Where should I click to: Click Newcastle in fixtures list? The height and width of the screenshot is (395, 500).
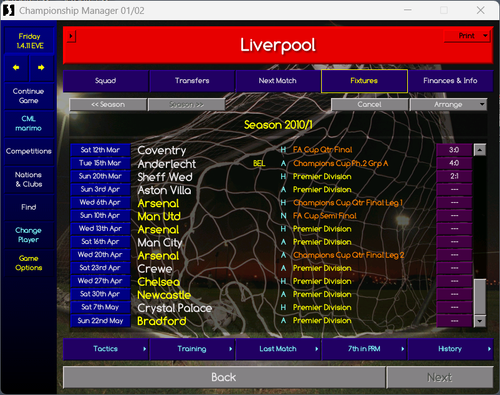tap(164, 295)
